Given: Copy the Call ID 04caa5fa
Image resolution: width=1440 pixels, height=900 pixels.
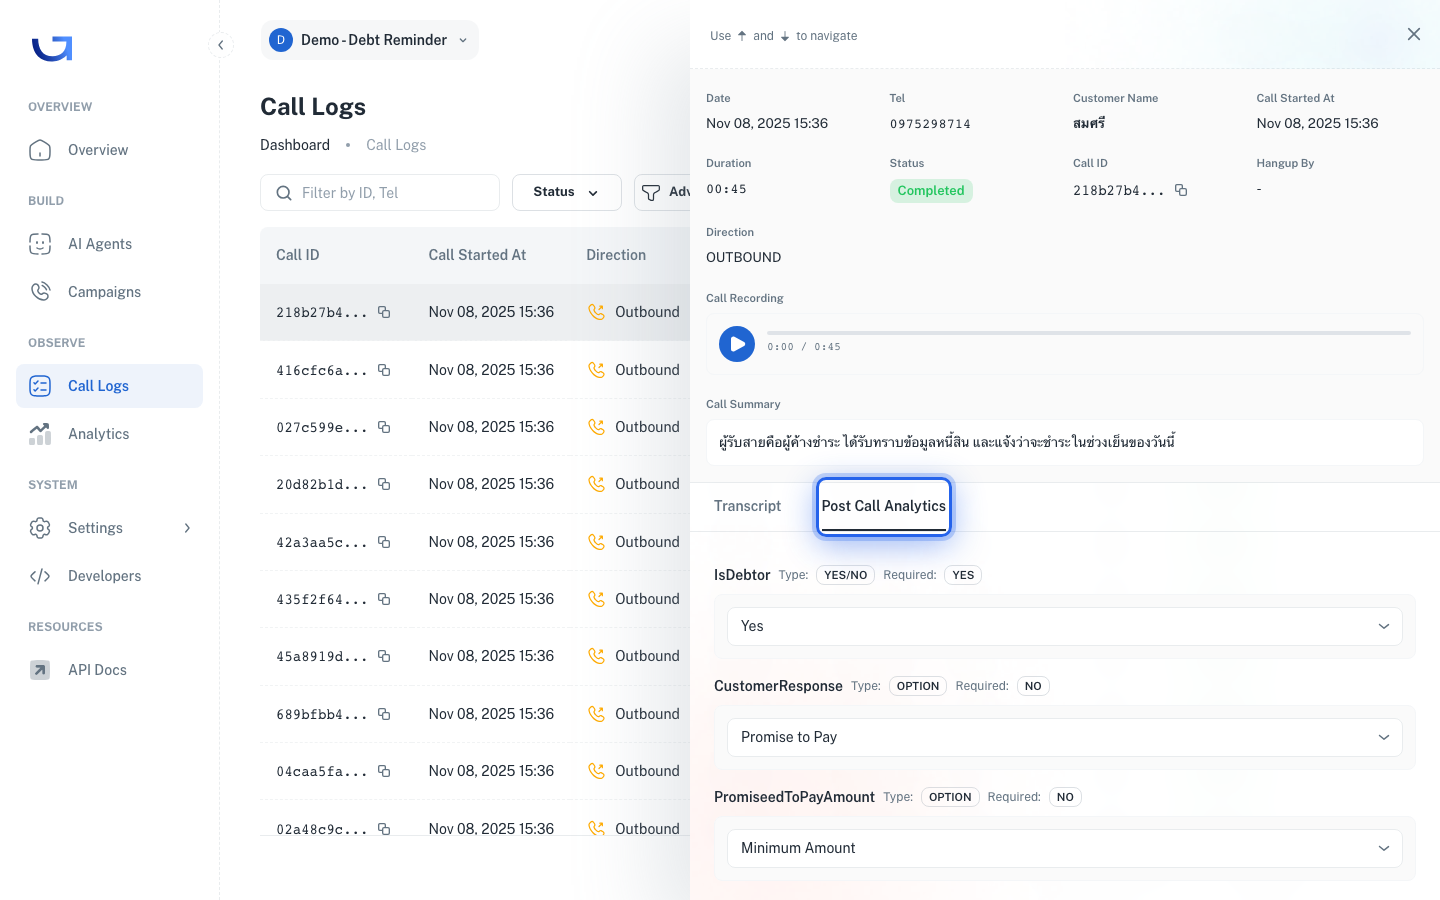Looking at the screenshot, I should pos(384,771).
